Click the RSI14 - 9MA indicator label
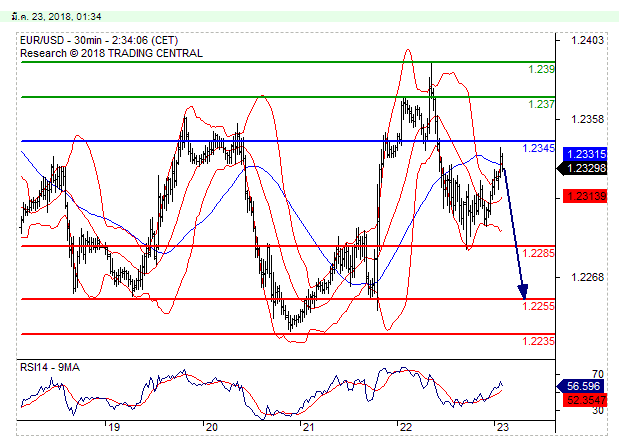The height and width of the screenshot is (445, 619). tap(50, 368)
